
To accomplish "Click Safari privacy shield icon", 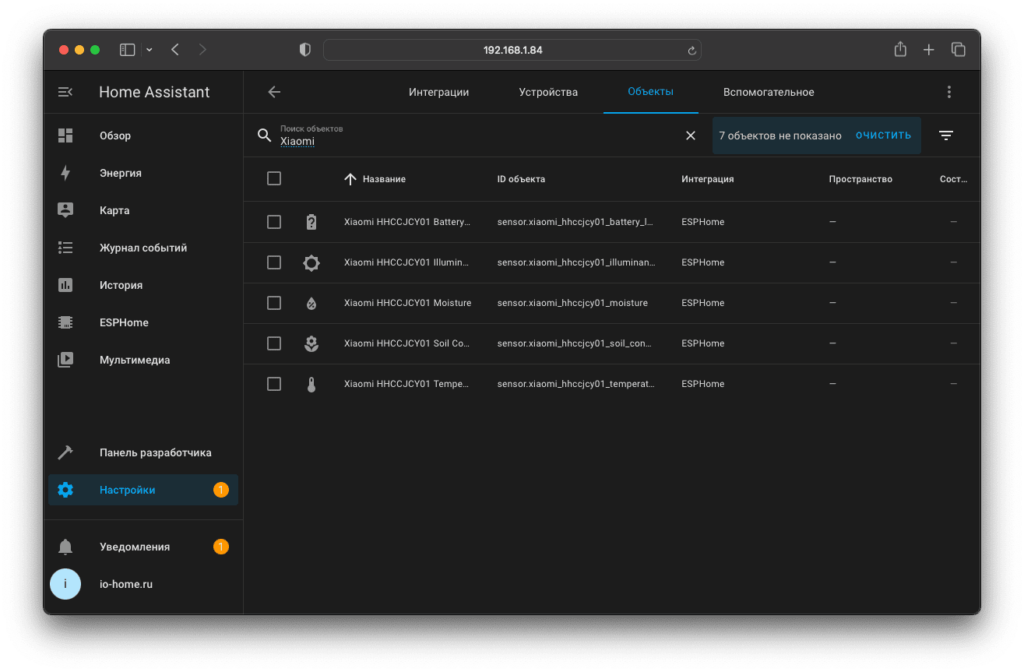I will pyautogui.click(x=305, y=50).
